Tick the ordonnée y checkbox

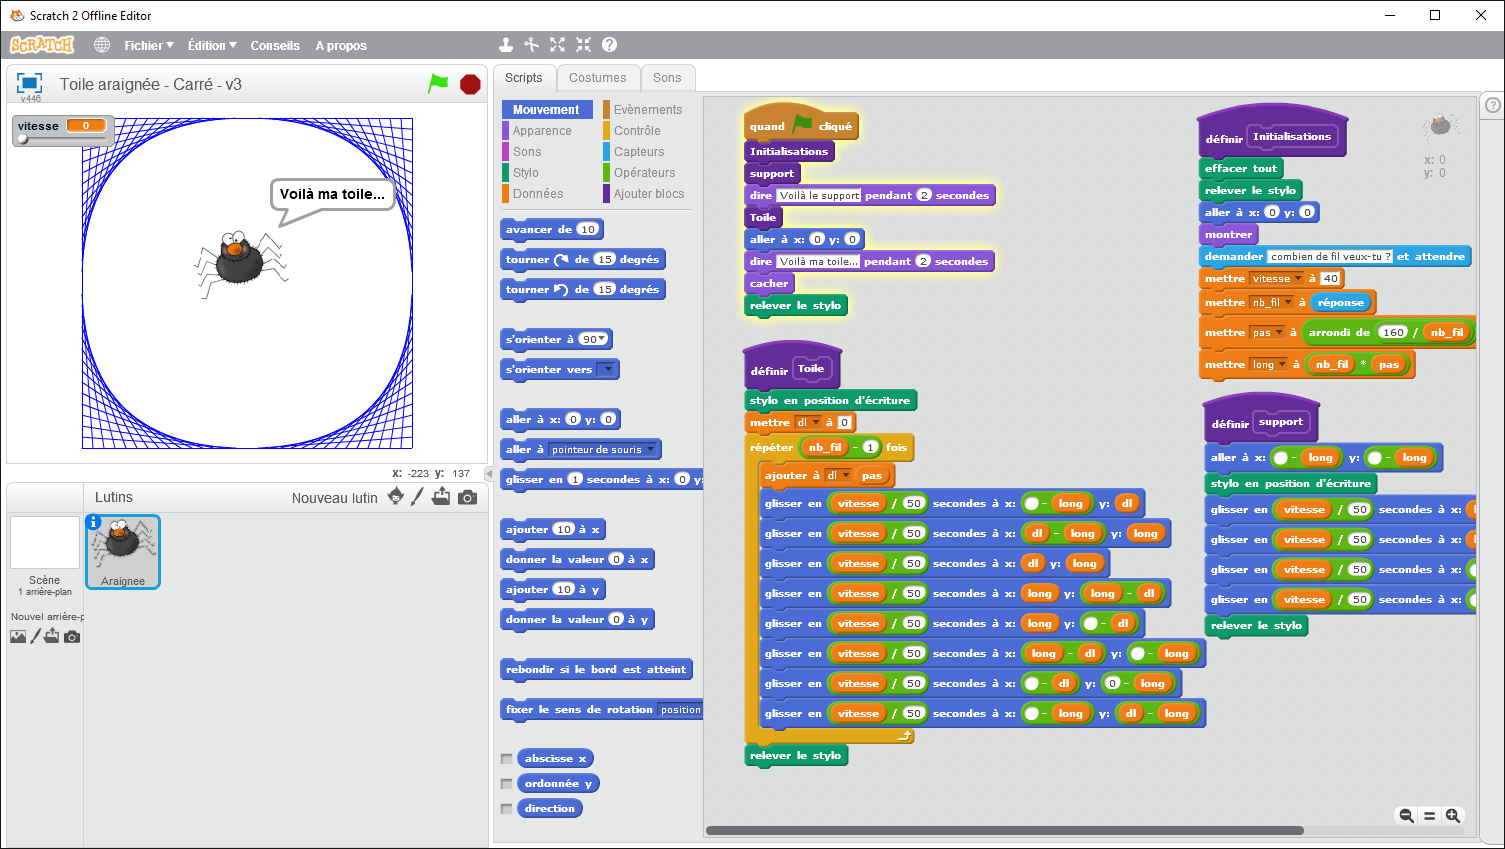(x=506, y=784)
